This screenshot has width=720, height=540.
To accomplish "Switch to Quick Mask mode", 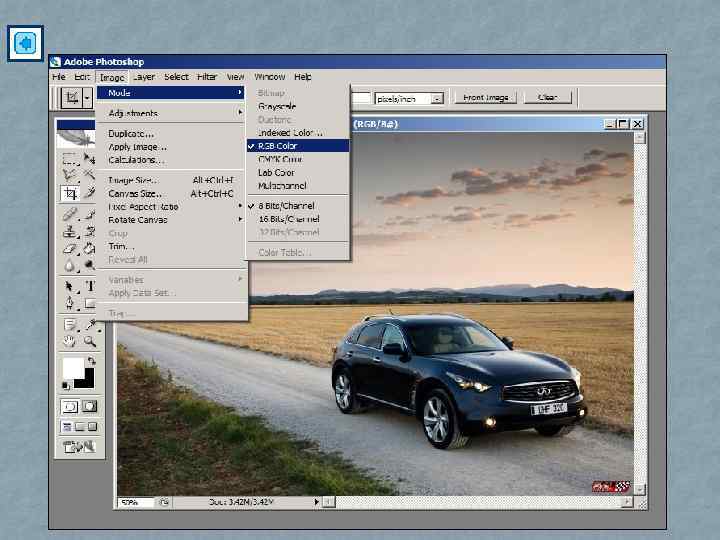I will (x=89, y=406).
